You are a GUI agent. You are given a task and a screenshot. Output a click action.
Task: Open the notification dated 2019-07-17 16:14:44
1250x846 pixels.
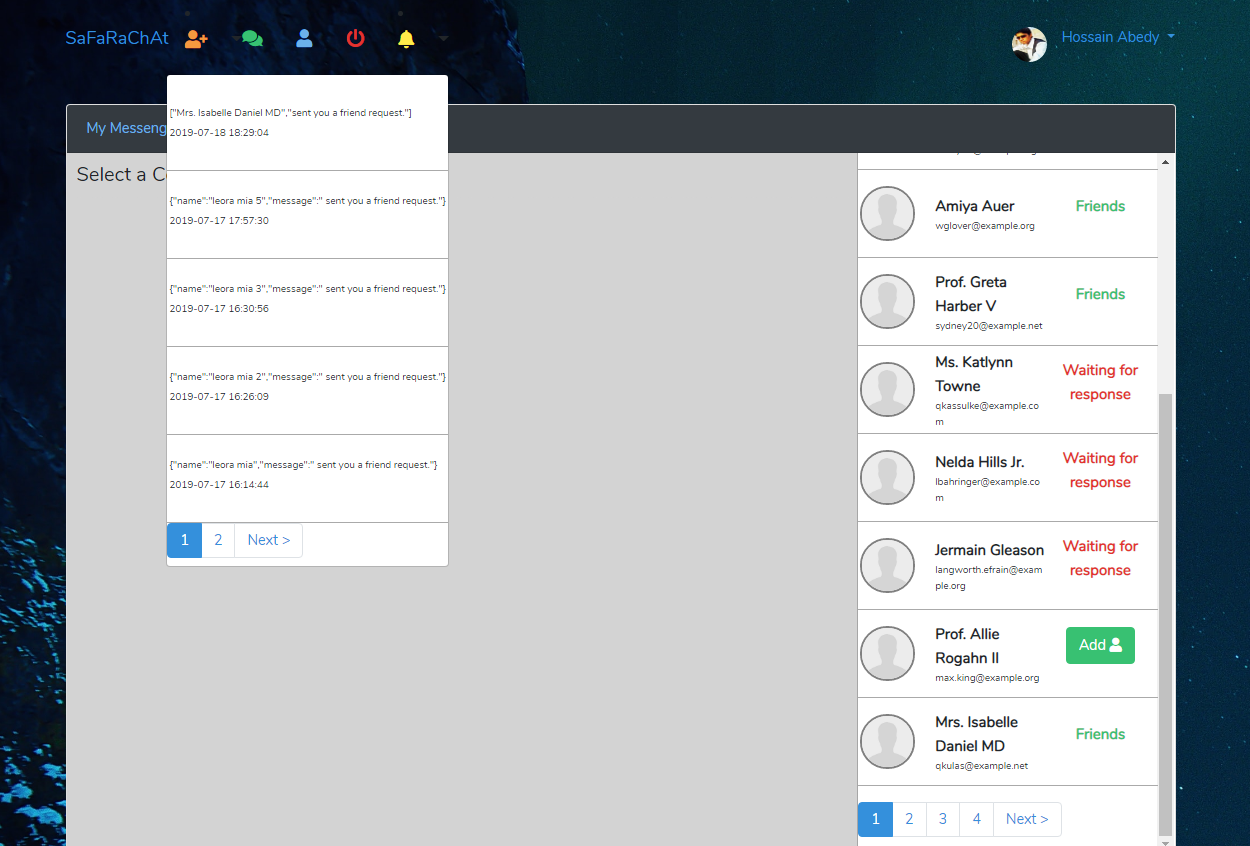point(307,479)
